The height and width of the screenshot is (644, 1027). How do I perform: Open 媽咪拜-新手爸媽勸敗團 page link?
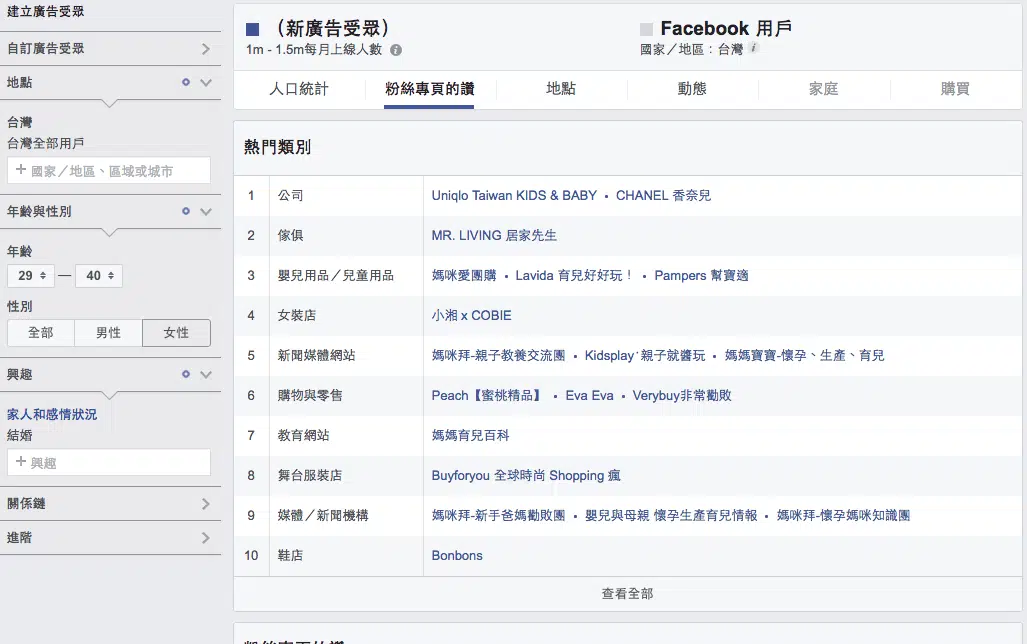coord(498,515)
